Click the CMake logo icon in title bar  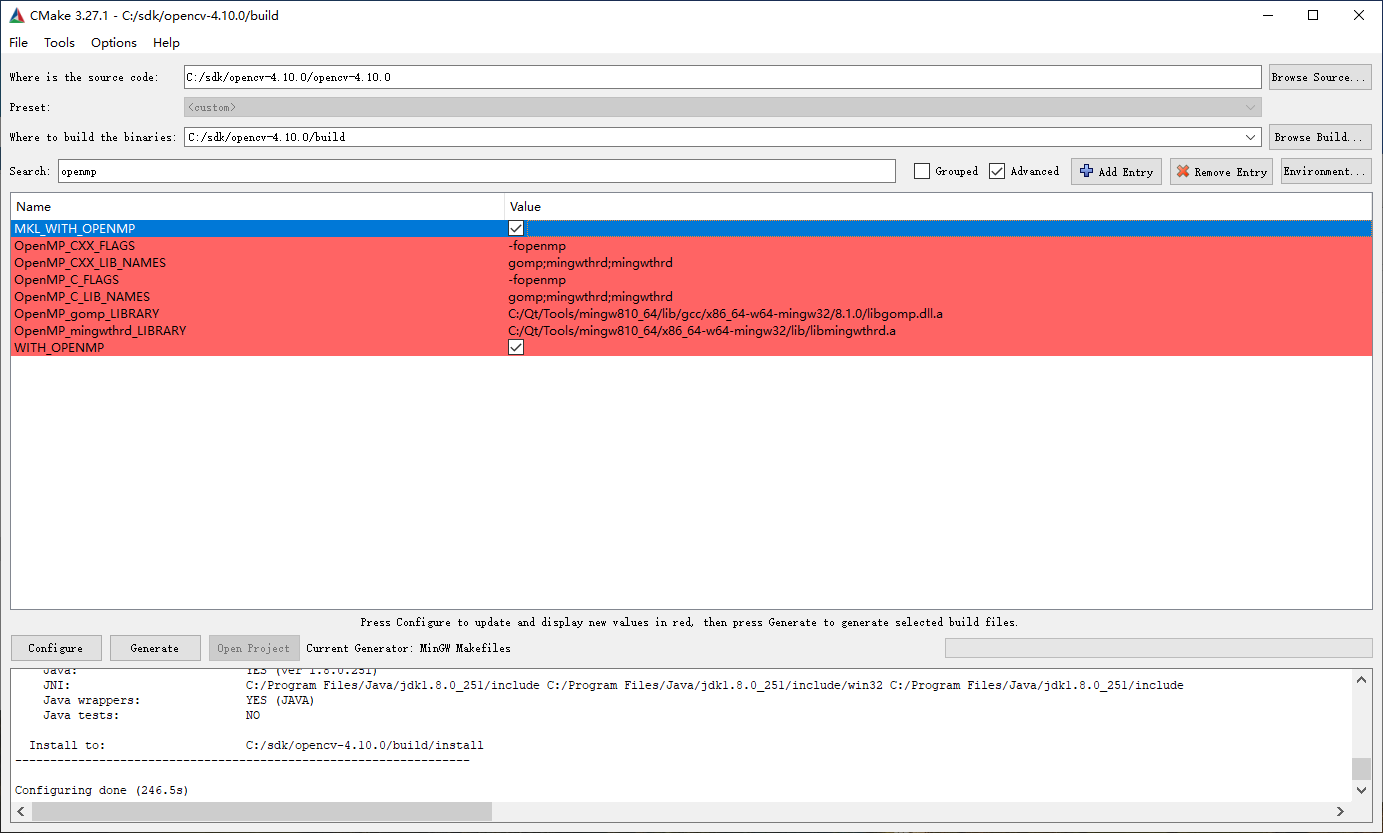[x=18, y=15]
